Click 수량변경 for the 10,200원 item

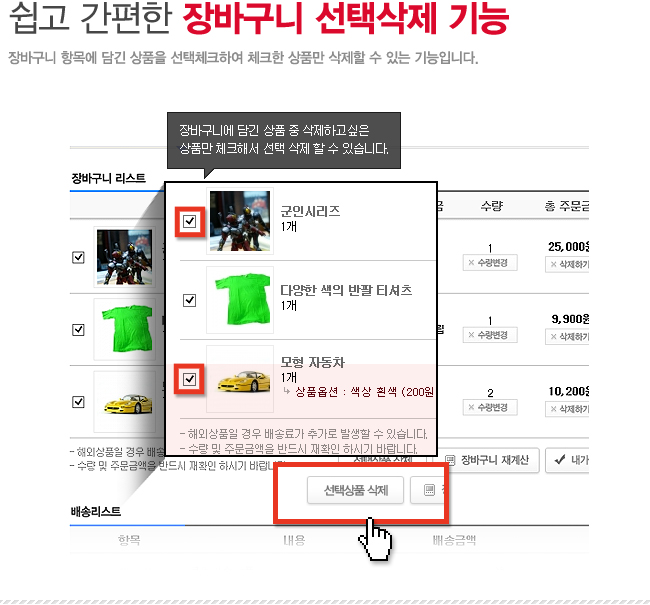tap(490, 408)
